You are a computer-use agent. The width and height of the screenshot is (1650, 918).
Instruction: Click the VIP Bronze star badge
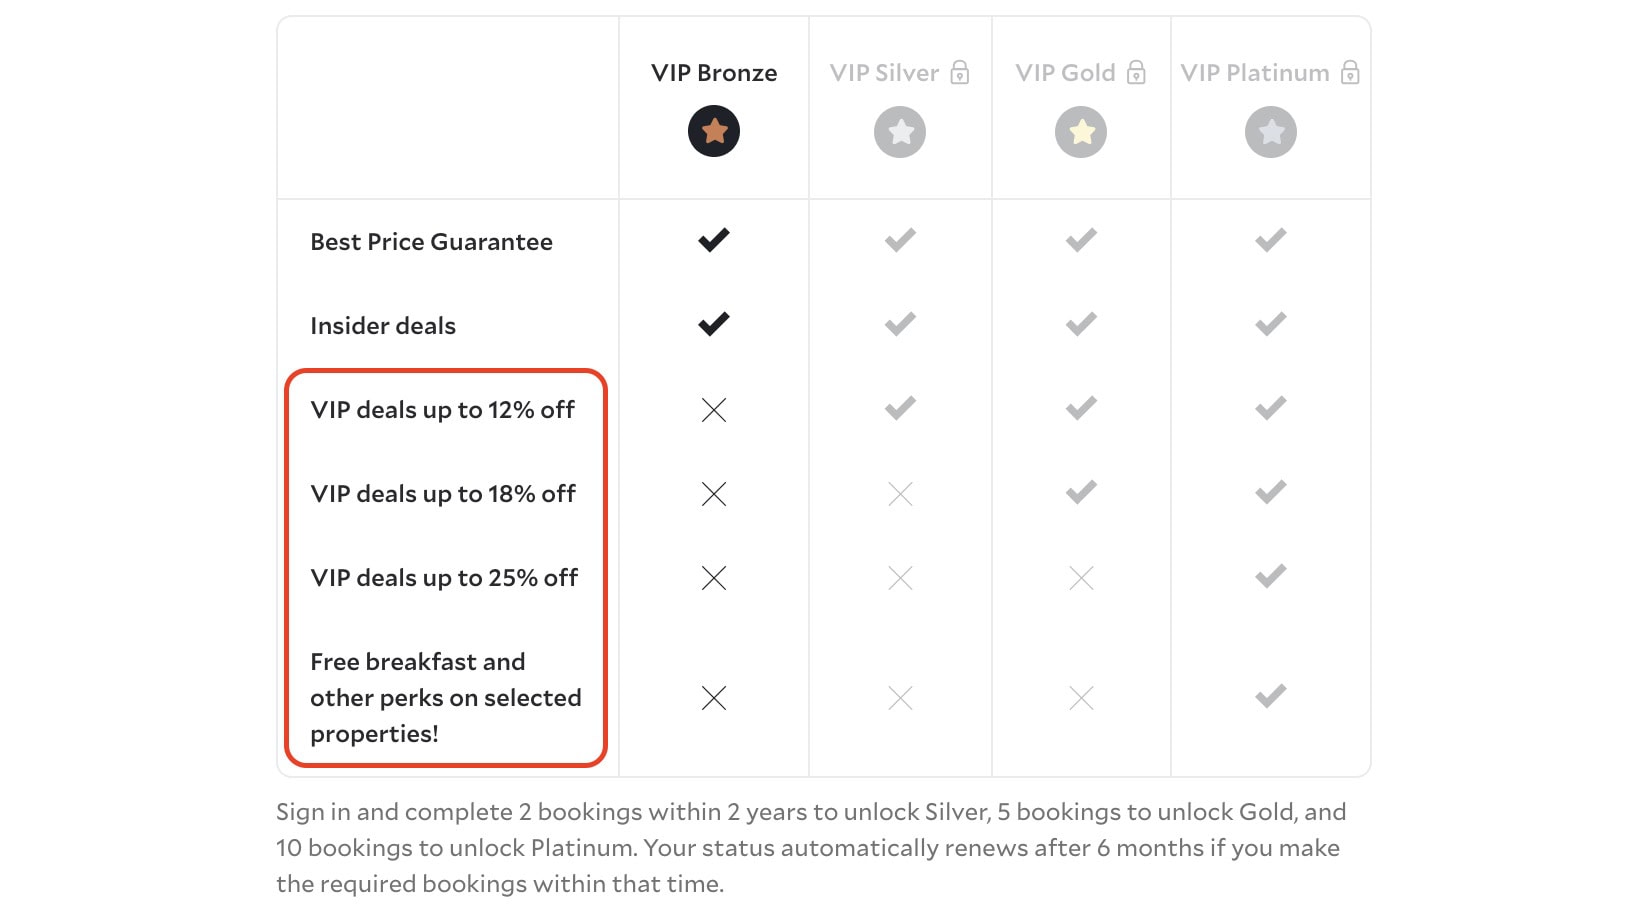tap(714, 132)
